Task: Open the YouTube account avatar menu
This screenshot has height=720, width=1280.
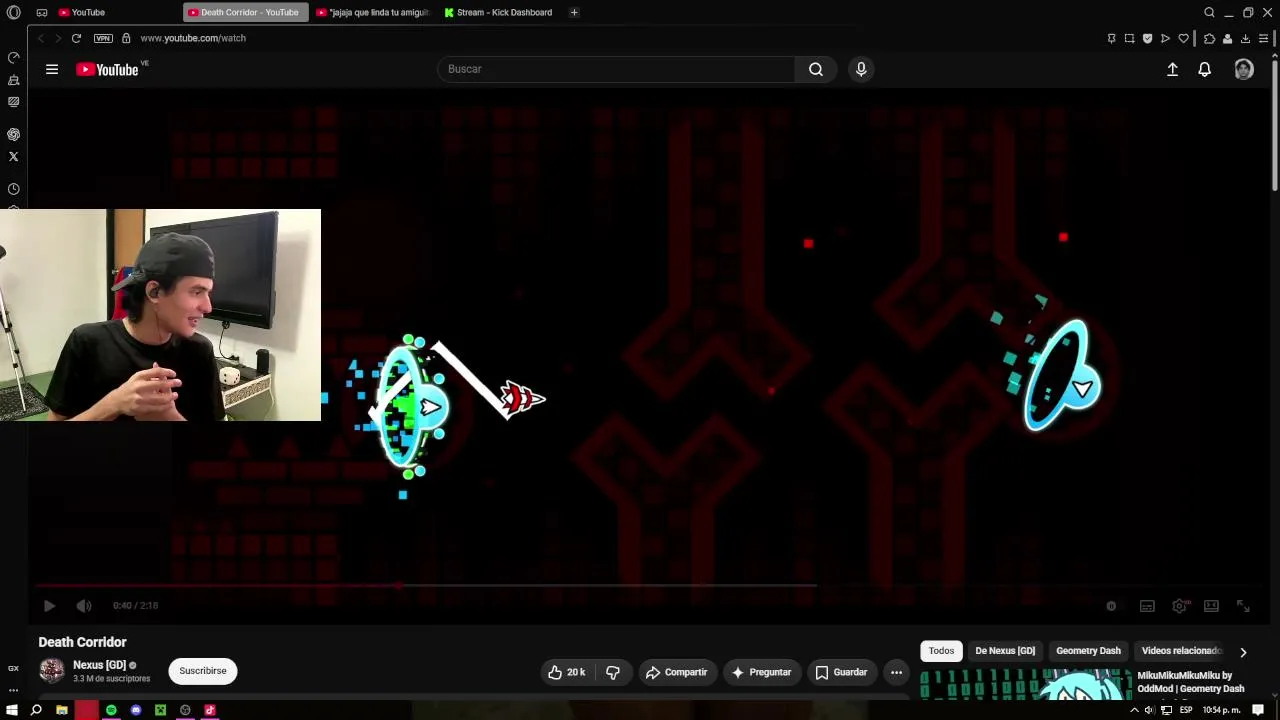Action: 1244,69
